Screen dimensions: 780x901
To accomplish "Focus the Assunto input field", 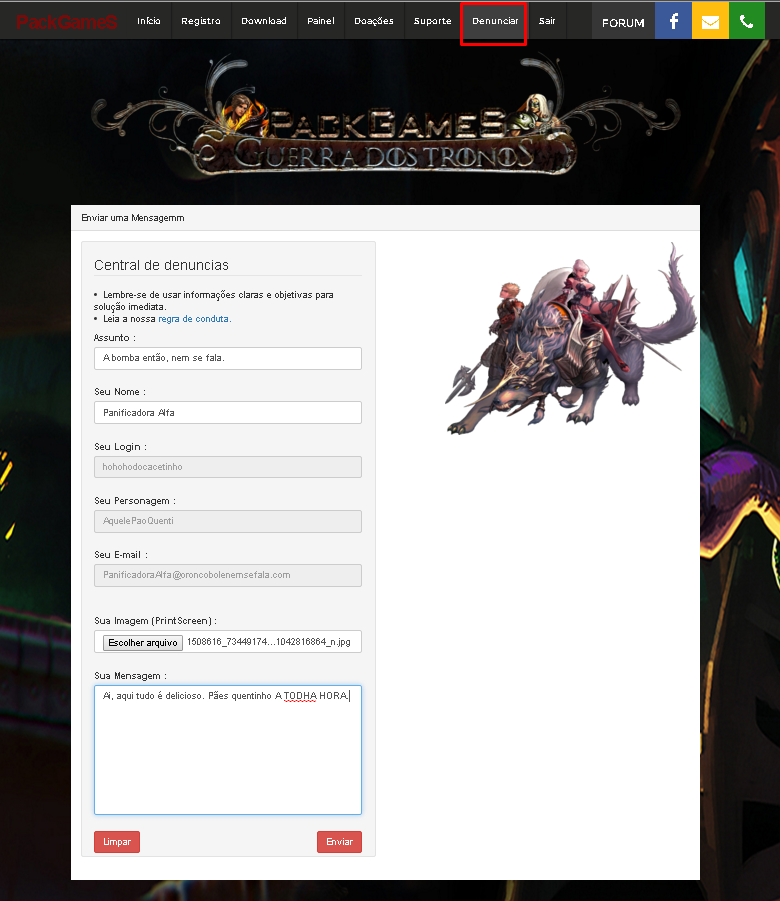I will [228, 358].
